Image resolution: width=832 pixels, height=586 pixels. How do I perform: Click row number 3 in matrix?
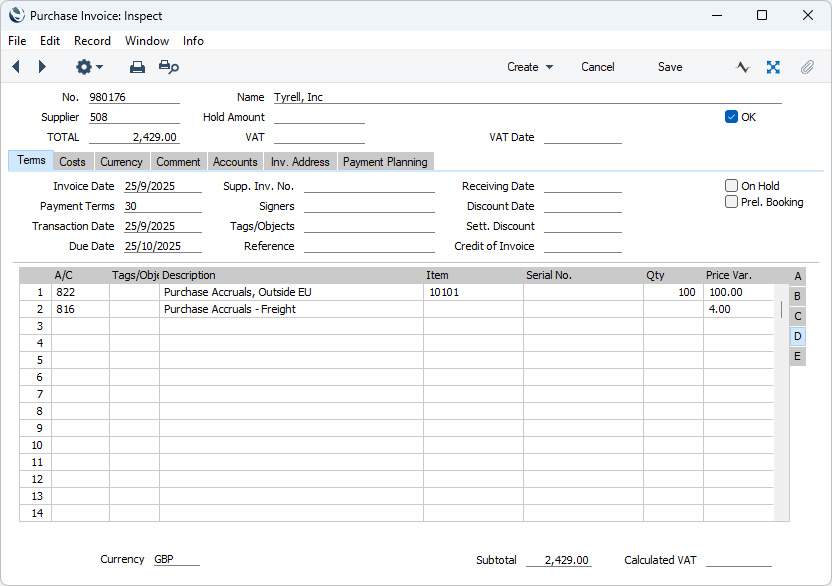(36, 326)
